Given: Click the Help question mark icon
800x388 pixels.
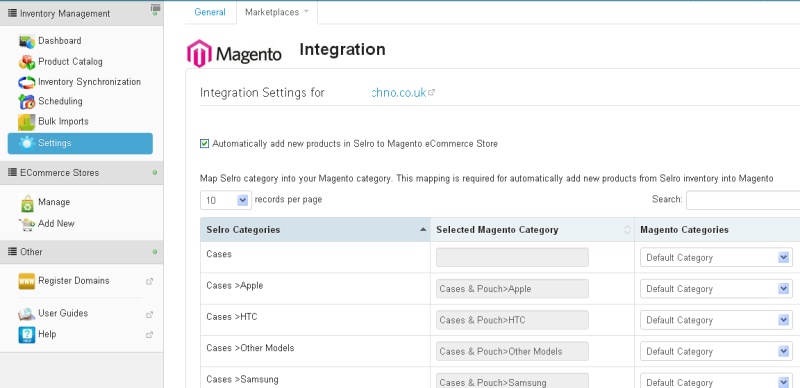Looking at the screenshot, I should pos(27,335).
